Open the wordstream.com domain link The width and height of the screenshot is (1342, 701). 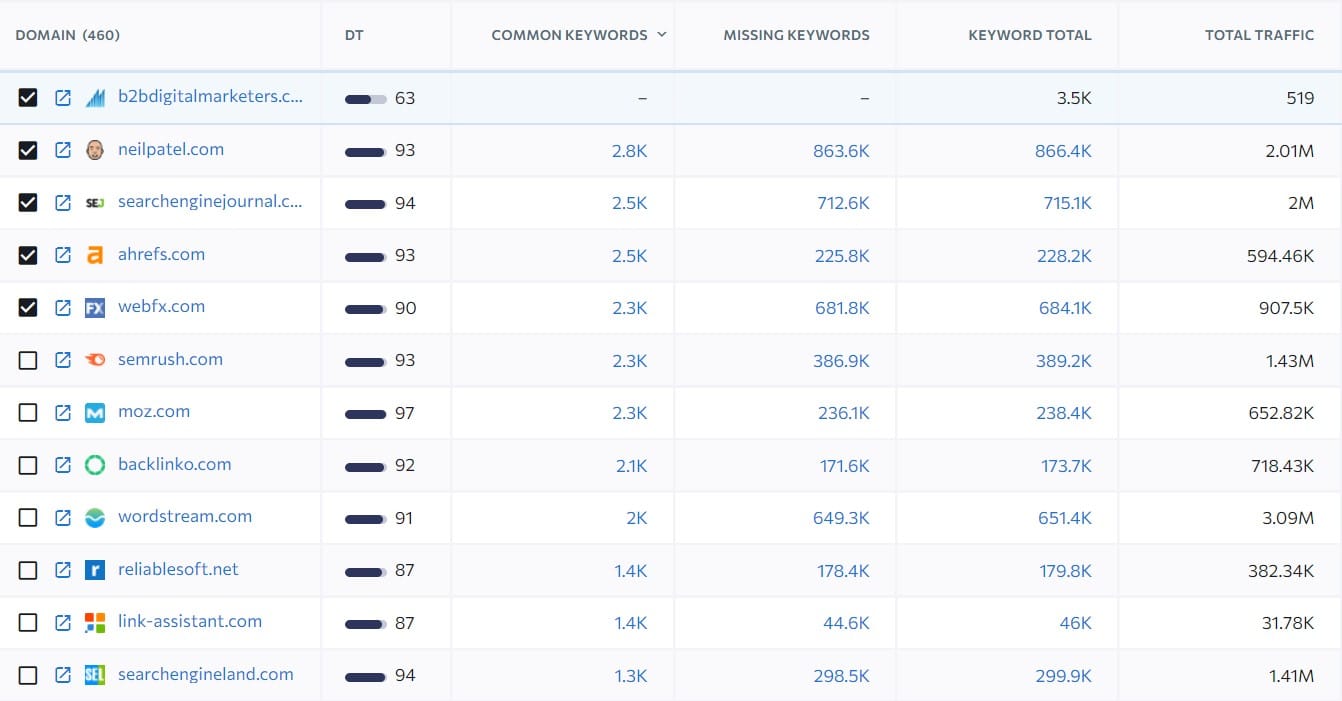coord(185,517)
